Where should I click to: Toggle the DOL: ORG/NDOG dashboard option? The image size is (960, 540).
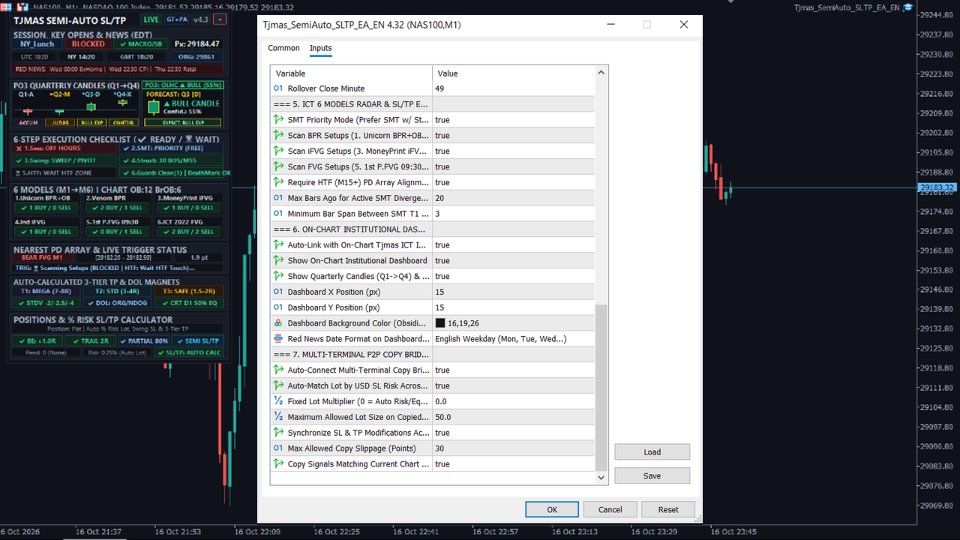(x=117, y=303)
